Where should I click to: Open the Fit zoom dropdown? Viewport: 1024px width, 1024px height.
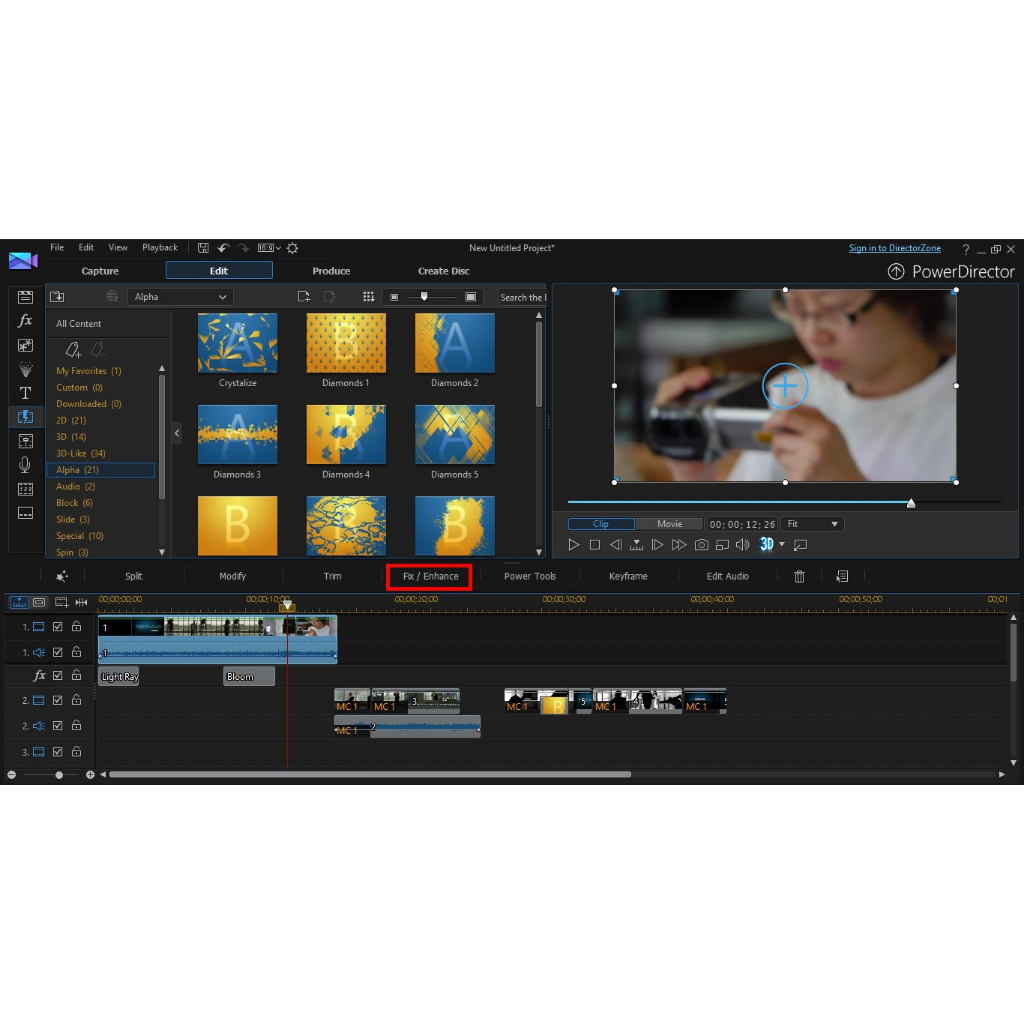[x=812, y=524]
